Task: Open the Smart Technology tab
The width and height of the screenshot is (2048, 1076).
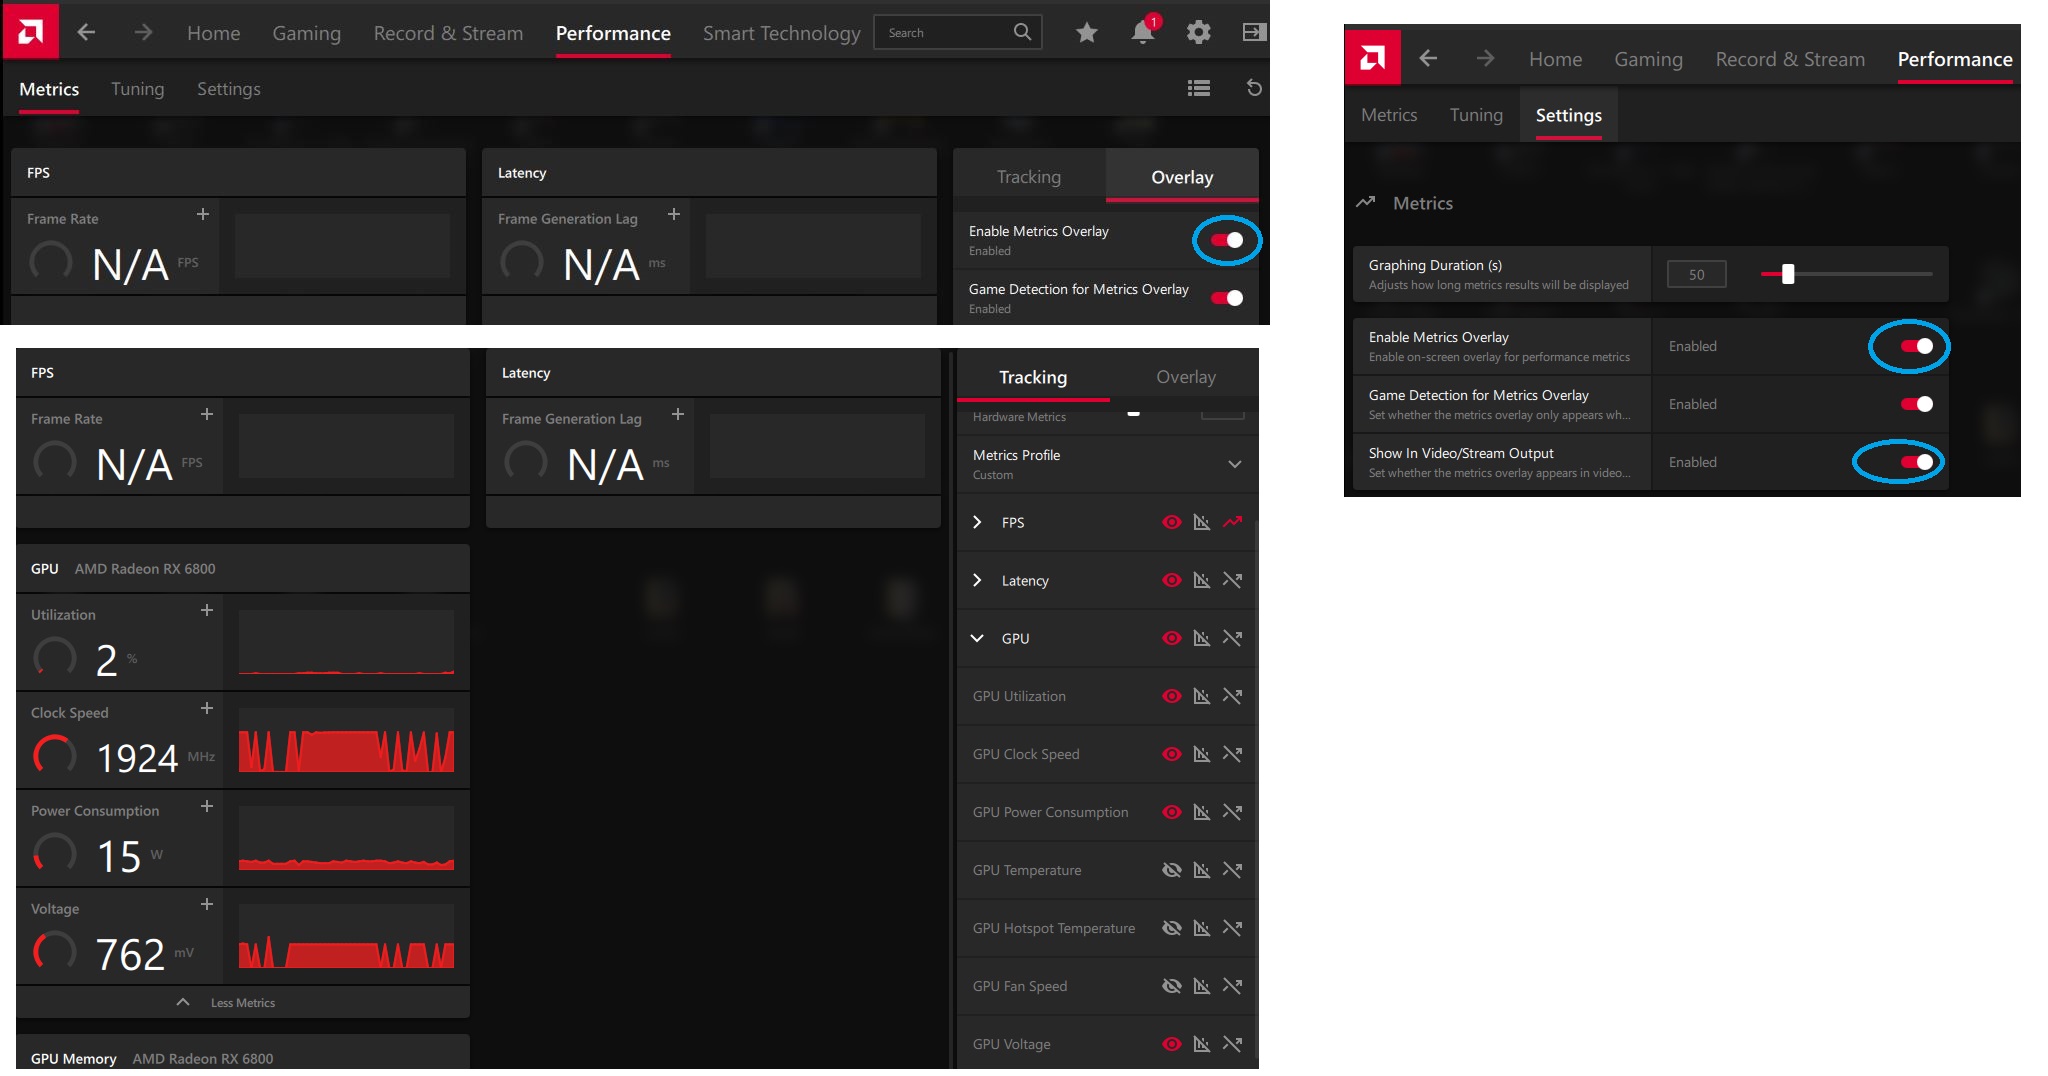Action: (x=781, y=33)
